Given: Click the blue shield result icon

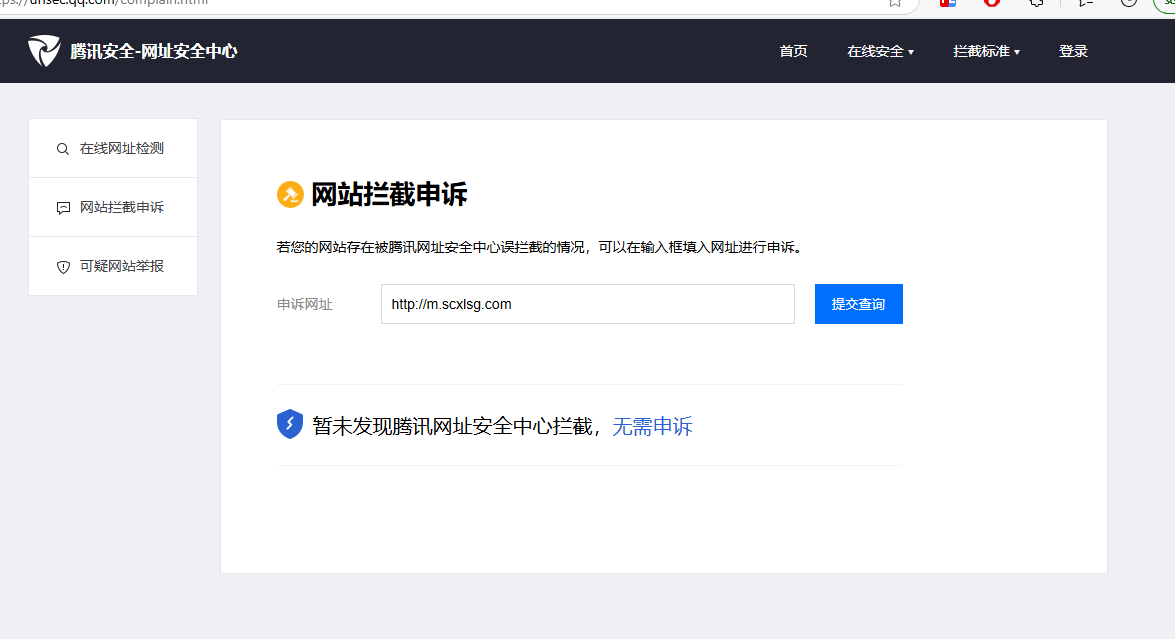Looking at the screenshot, I should click(x=289, y=424).
